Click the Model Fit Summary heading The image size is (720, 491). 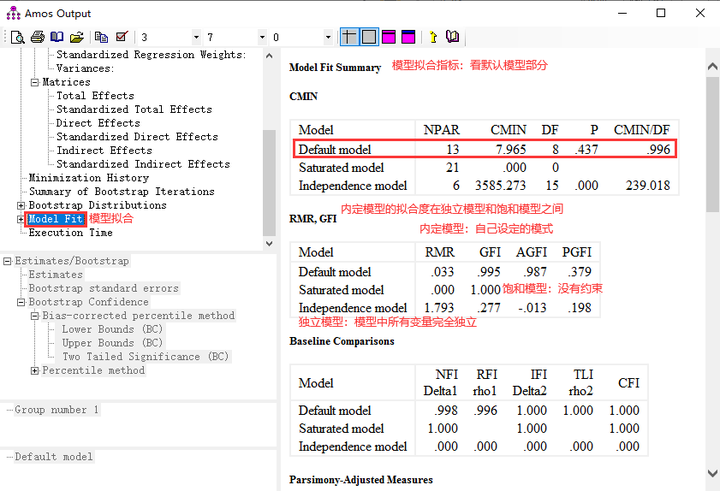[x=335, y=68]
